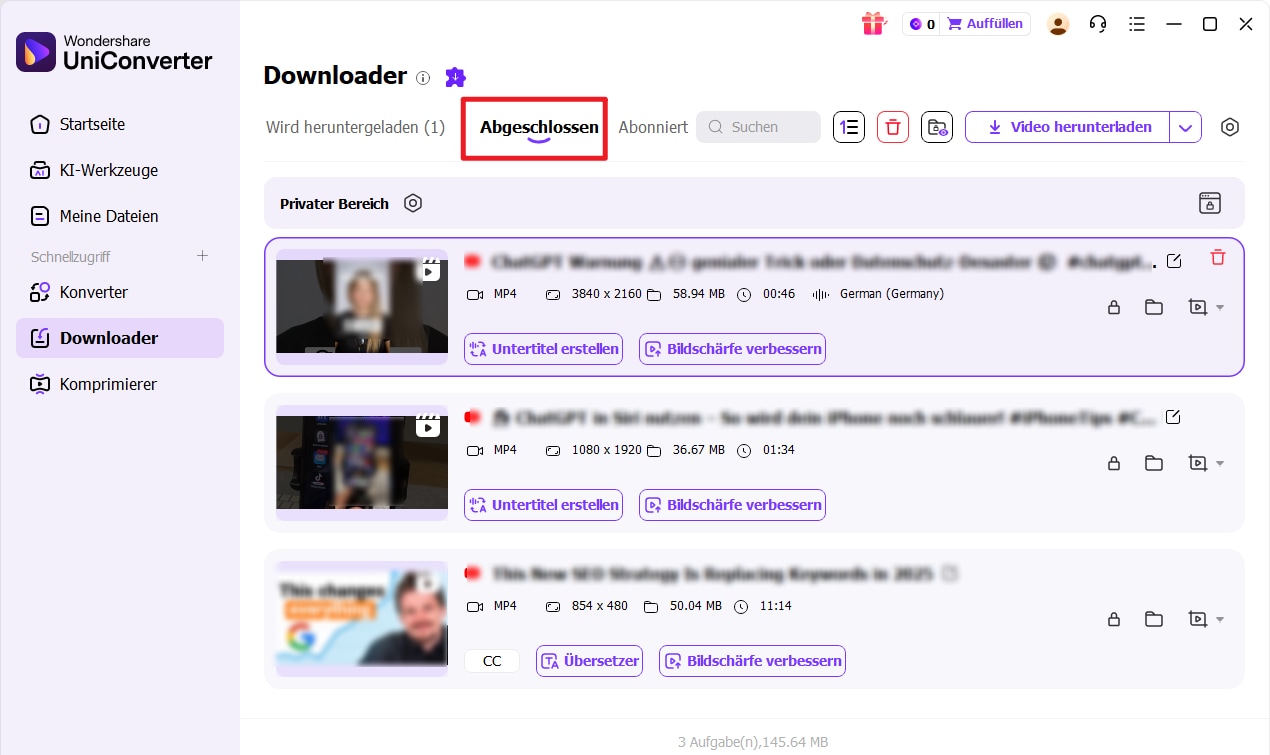
Task: Click Übersetzer on the SEO video
Action: pyautogui.click(x=589, y=661)
